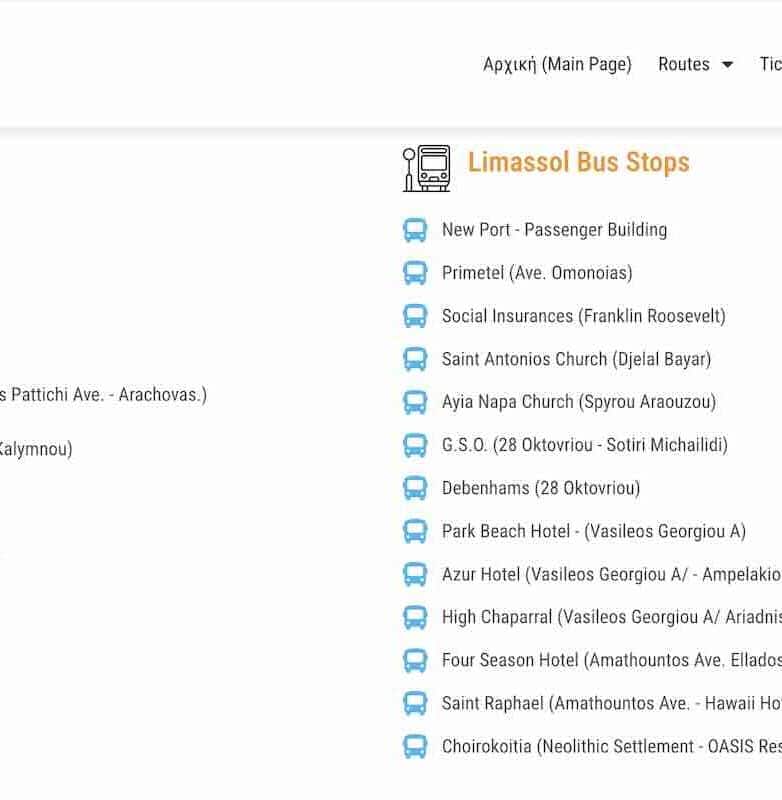Click bus icon beside Primetel stop

[x=415, y=273]
